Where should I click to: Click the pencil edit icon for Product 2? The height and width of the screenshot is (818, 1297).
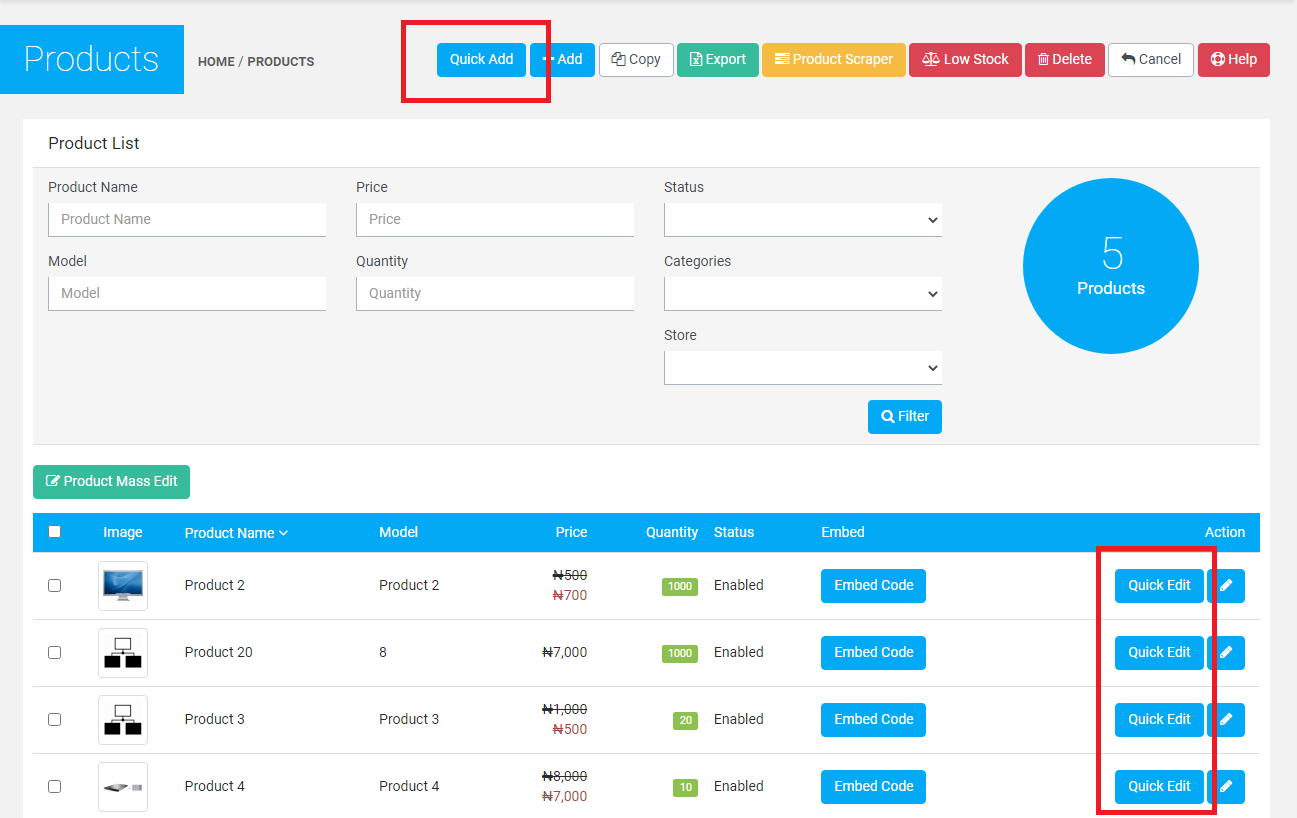1226,586
